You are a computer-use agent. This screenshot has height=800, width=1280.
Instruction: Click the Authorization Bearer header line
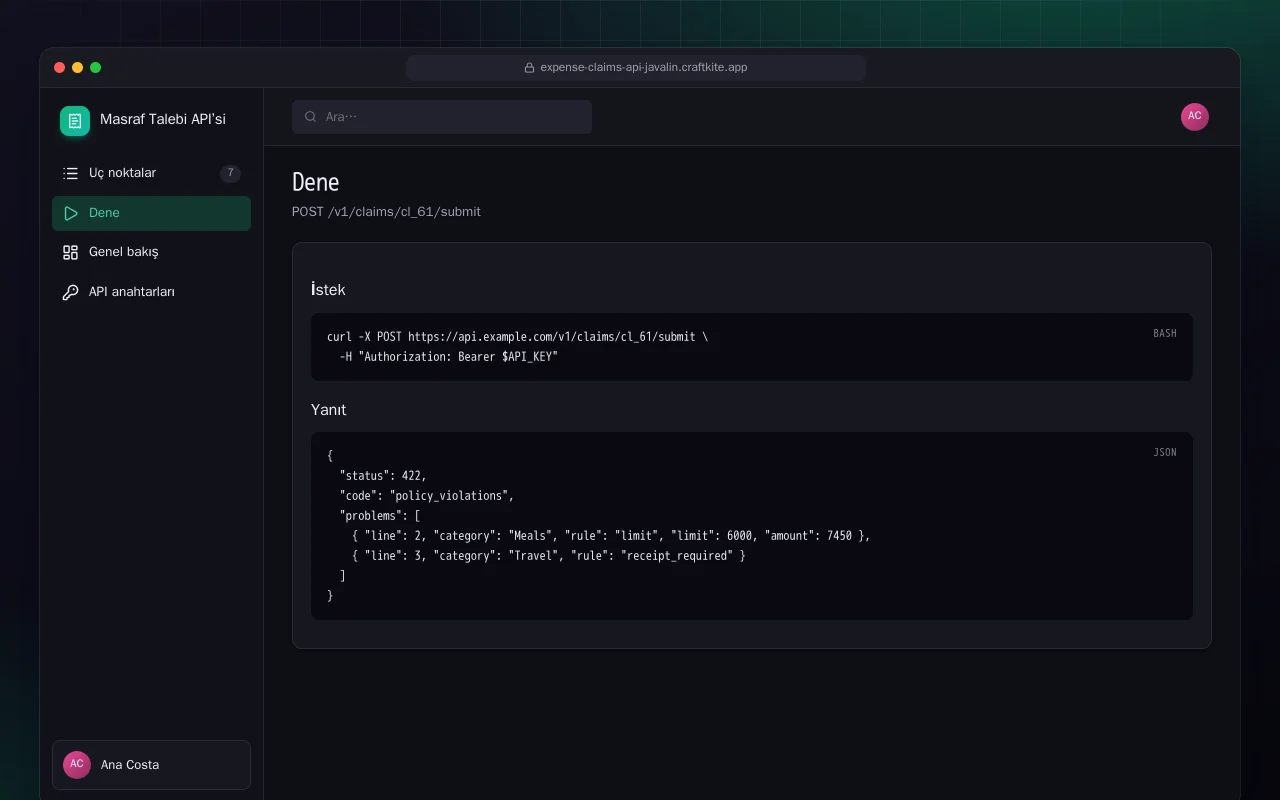[x=449, y=357]
